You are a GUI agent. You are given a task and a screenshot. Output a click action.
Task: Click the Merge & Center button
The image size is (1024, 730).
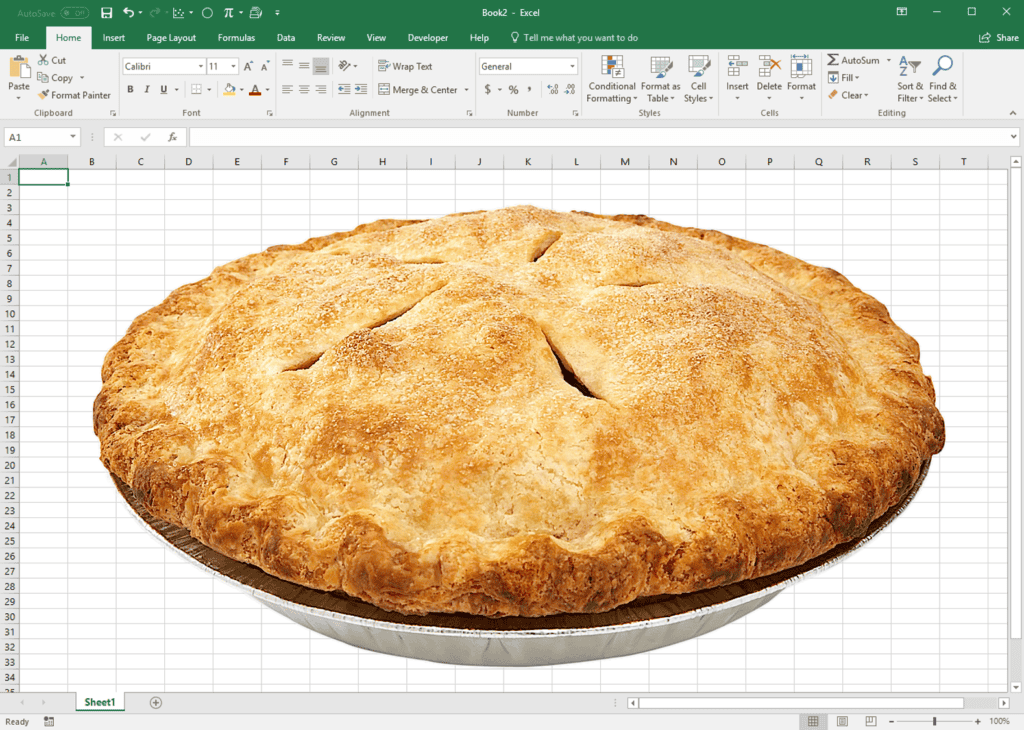pyautogui.click(x=418, y=89)
